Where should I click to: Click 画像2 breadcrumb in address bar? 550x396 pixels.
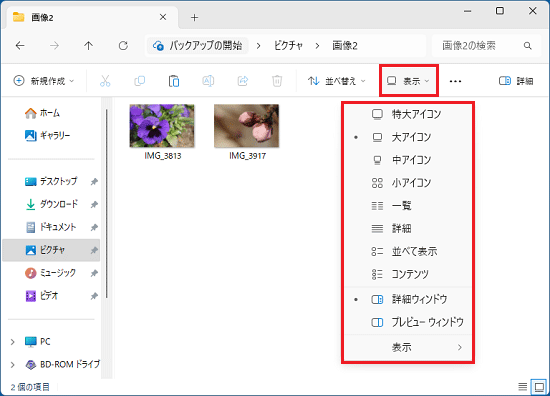coord(345,46)
